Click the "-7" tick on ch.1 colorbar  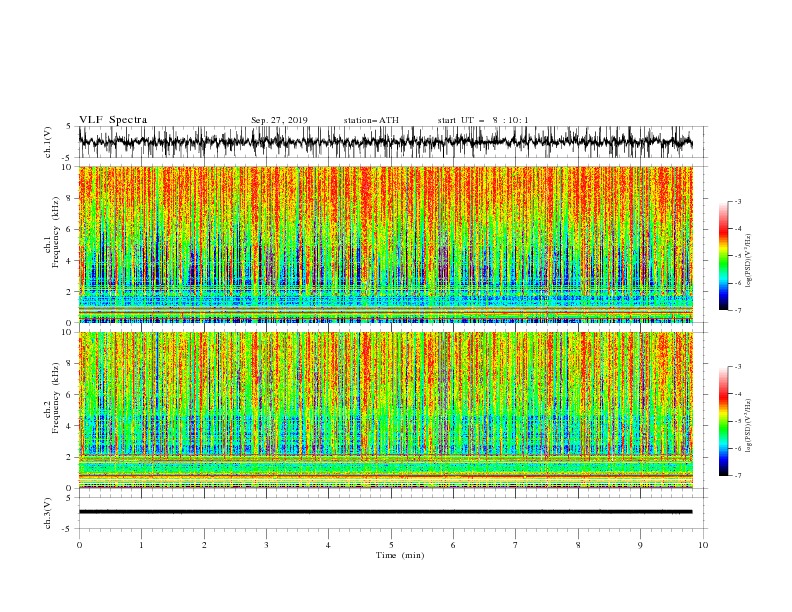[x=738, y=311]
